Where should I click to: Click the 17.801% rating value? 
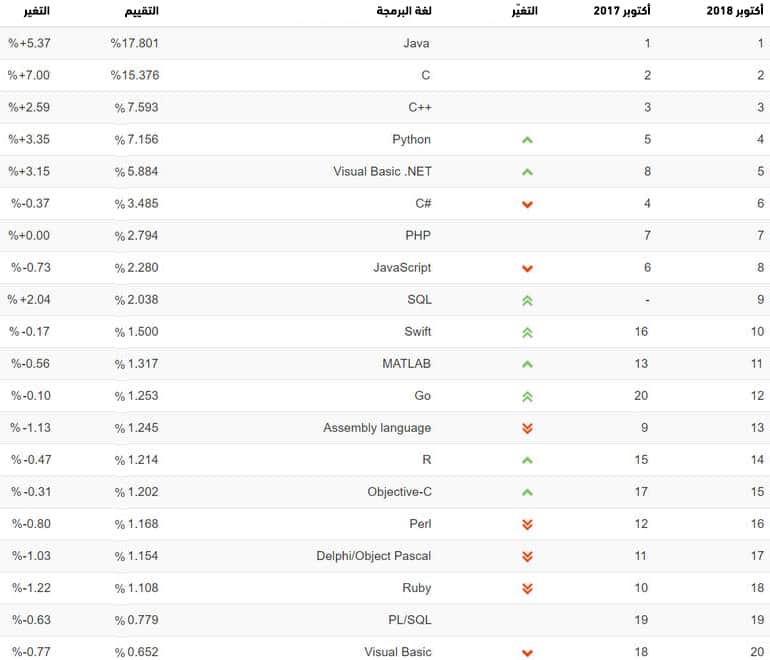135,44
